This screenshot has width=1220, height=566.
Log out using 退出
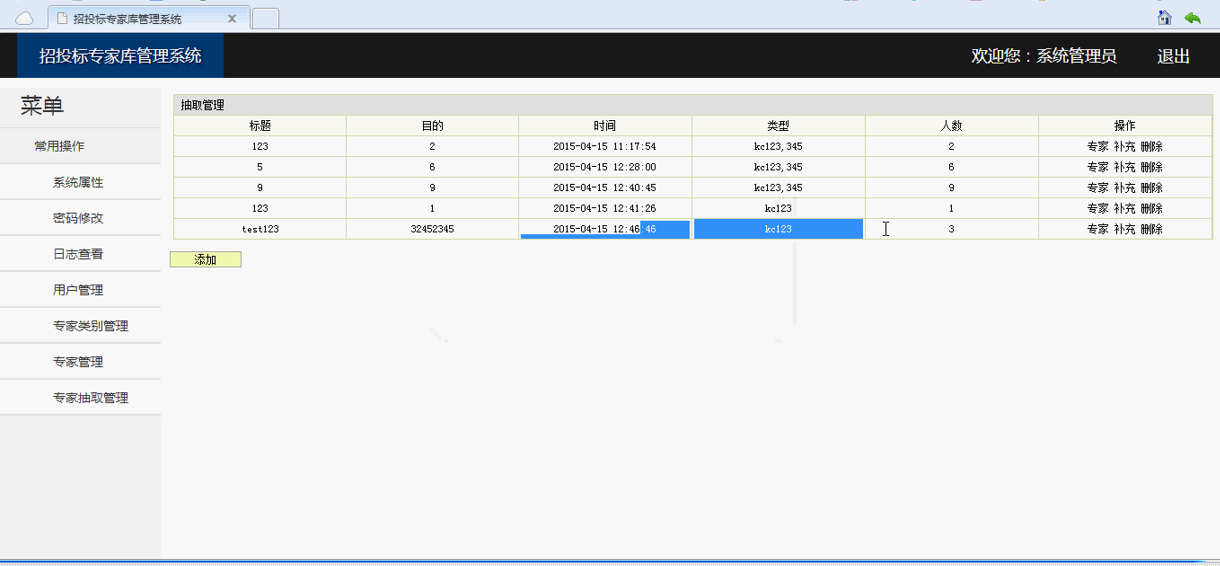[1173, 56]
